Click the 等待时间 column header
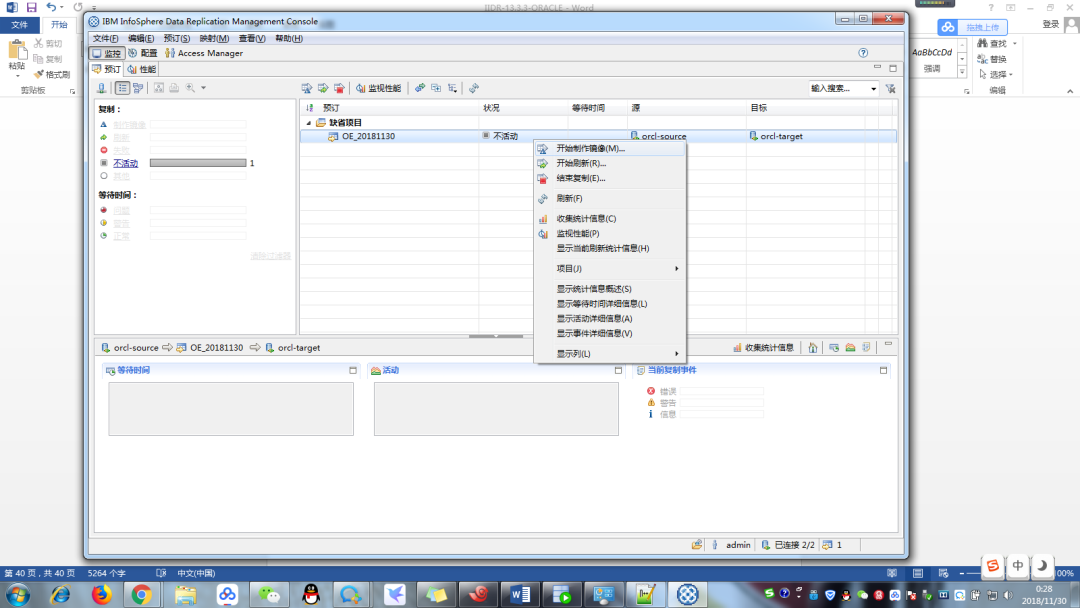 click(x=588, y=108)
